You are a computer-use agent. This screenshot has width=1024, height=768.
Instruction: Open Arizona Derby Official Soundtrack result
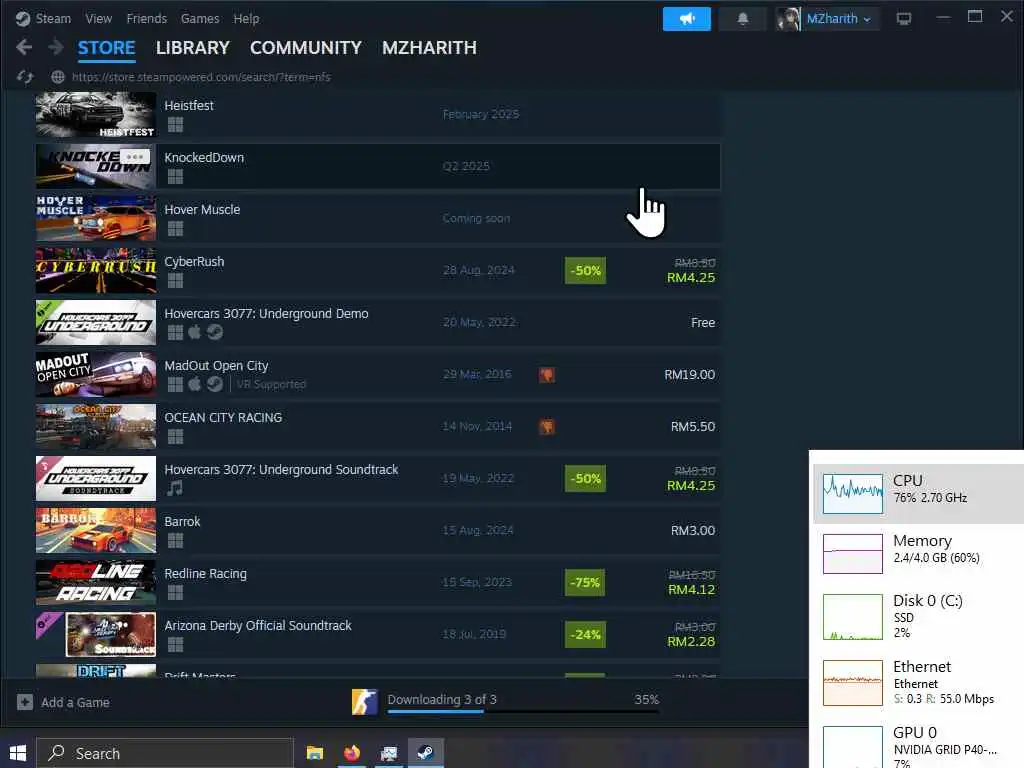378,634
